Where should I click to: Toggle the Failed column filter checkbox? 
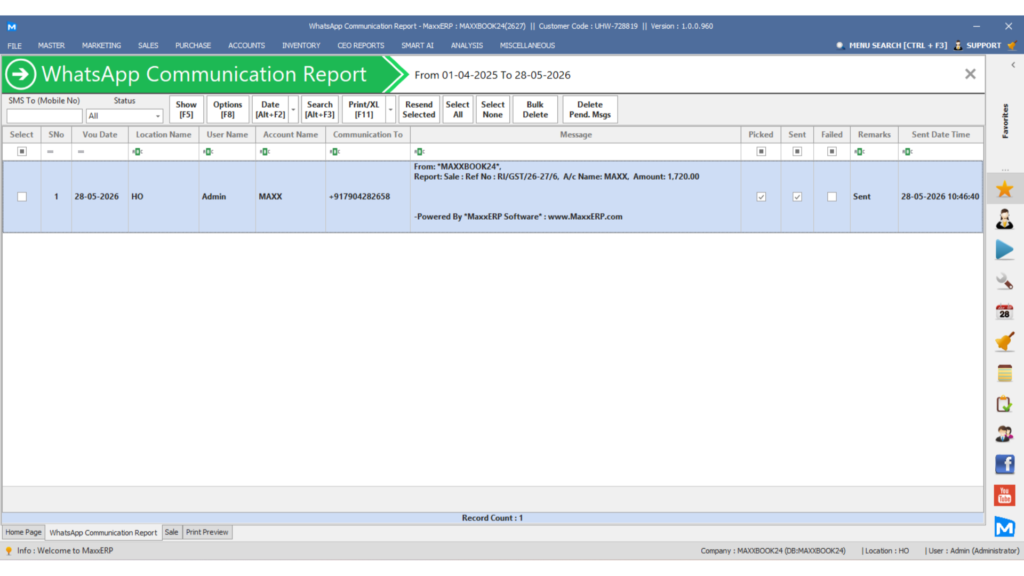coord(831,152)
